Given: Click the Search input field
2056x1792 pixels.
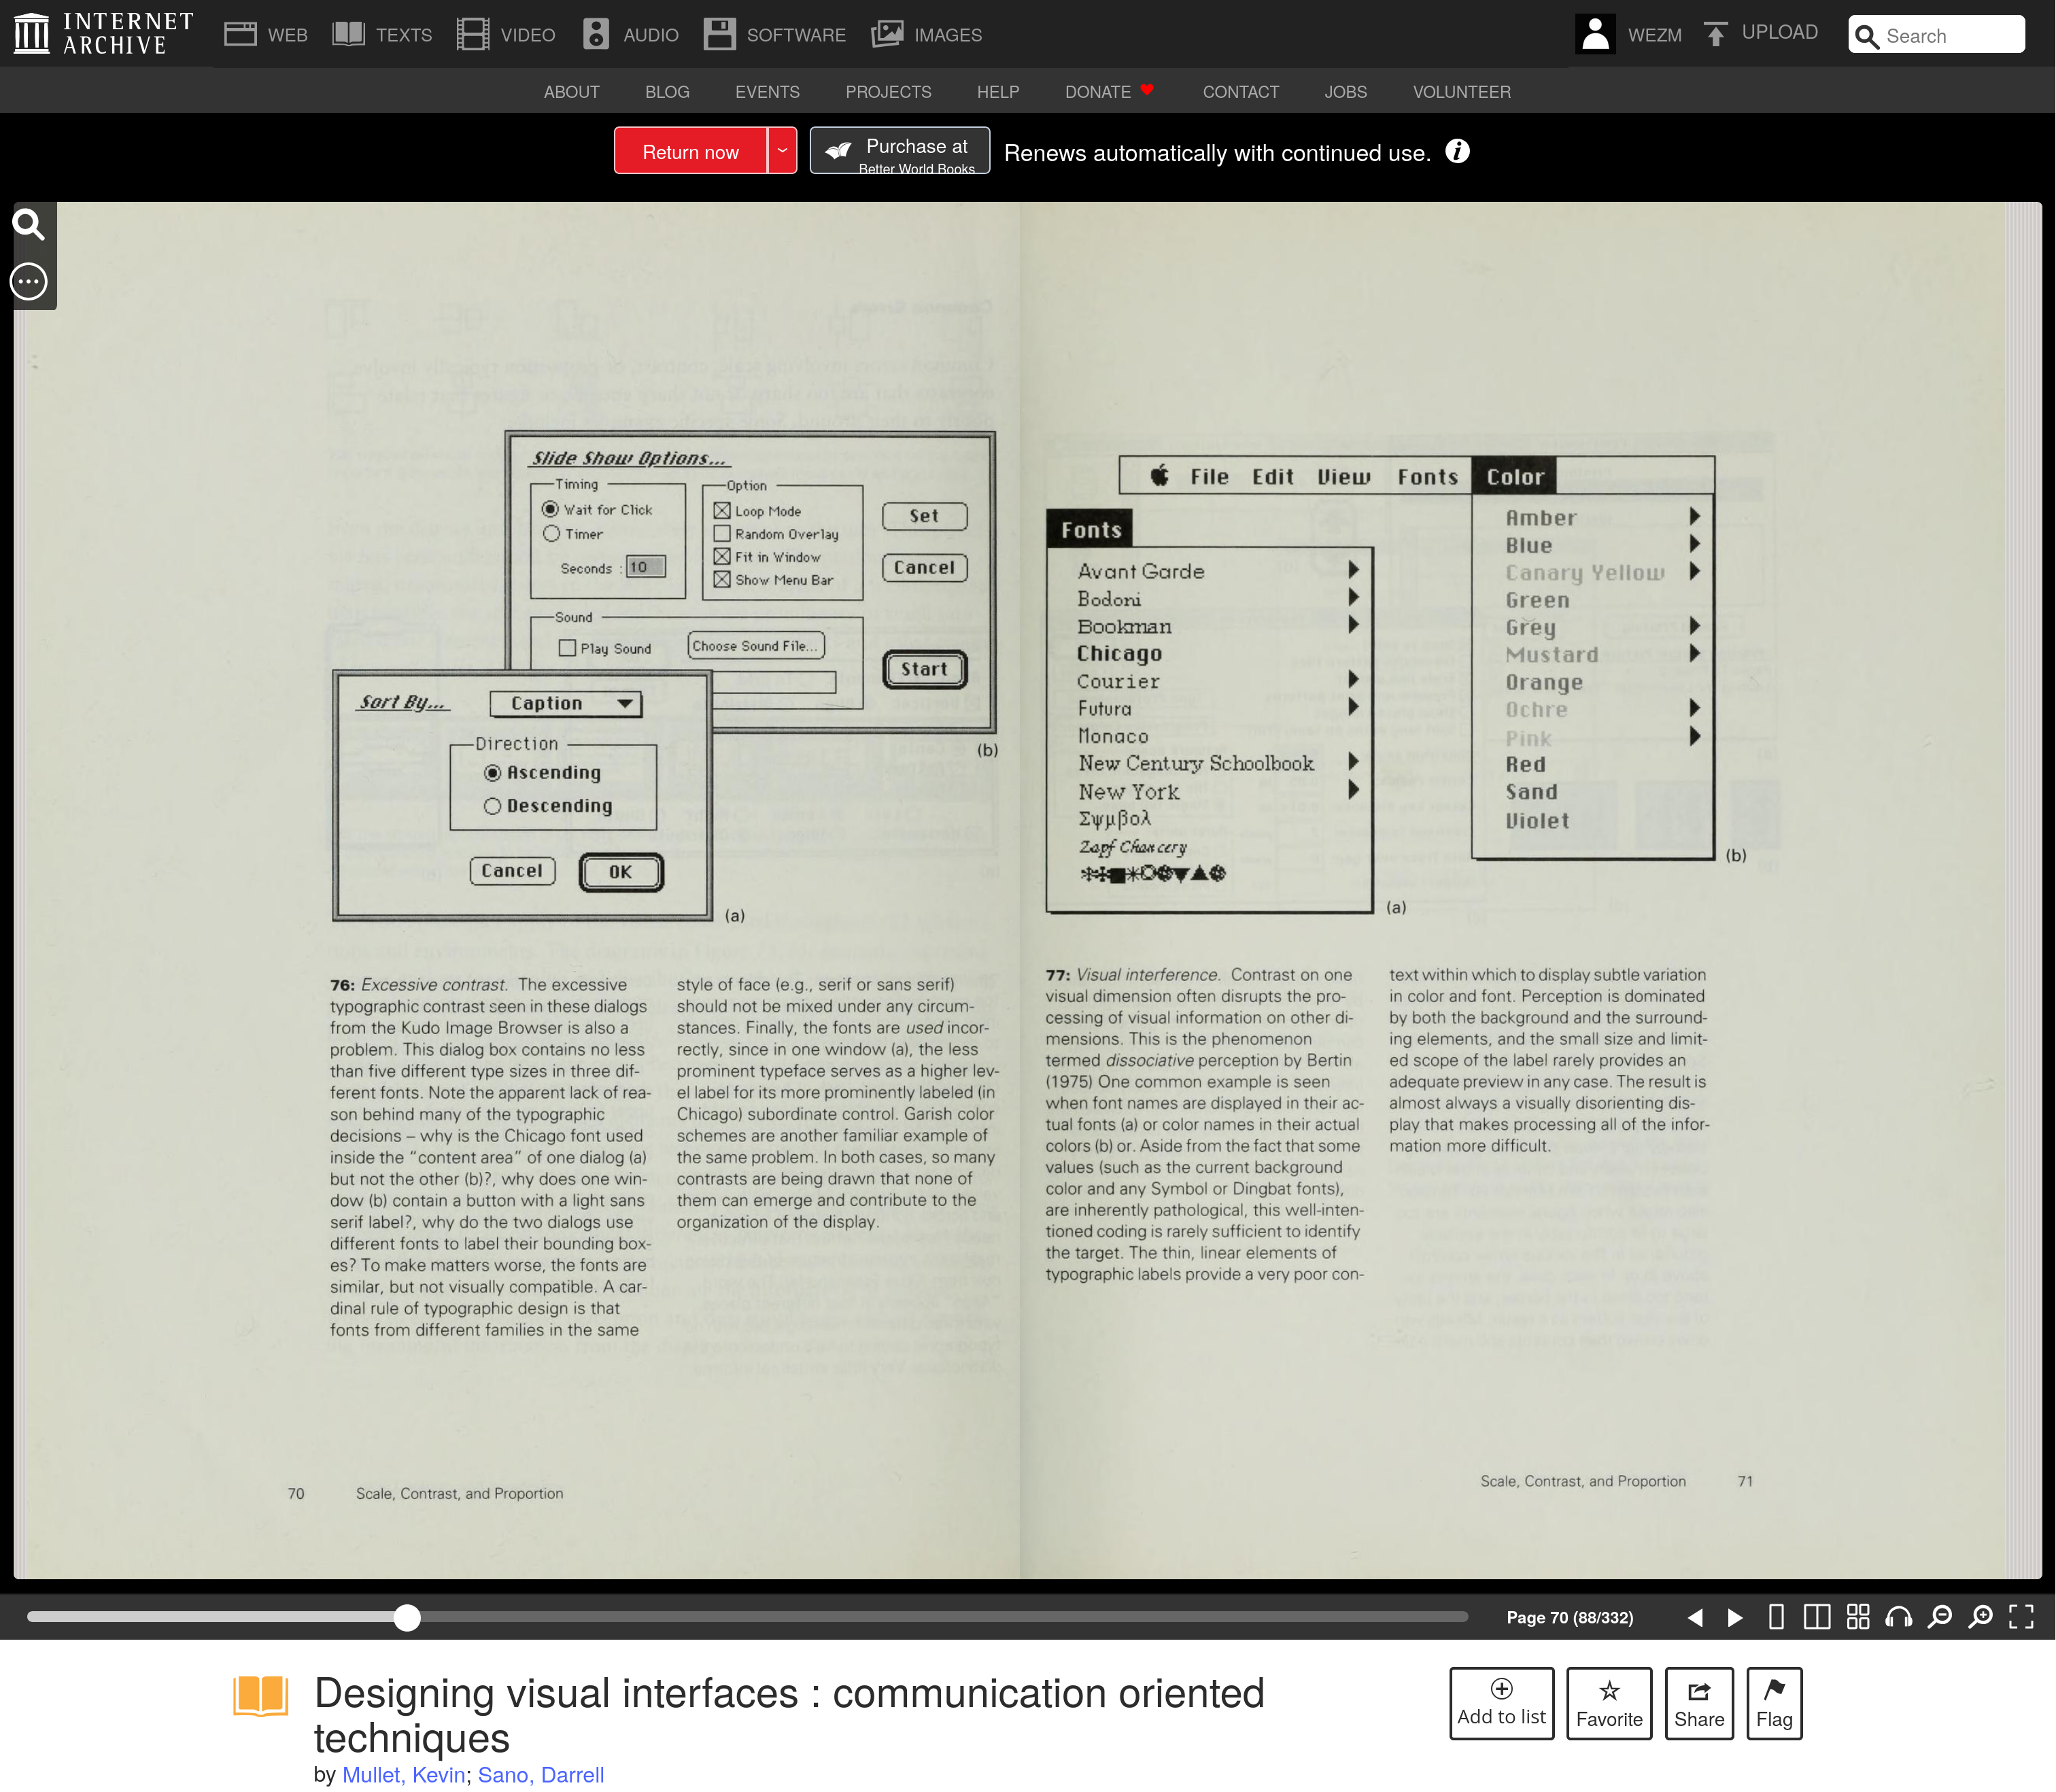Looking at the screenshot, I should pos(1949,36).
